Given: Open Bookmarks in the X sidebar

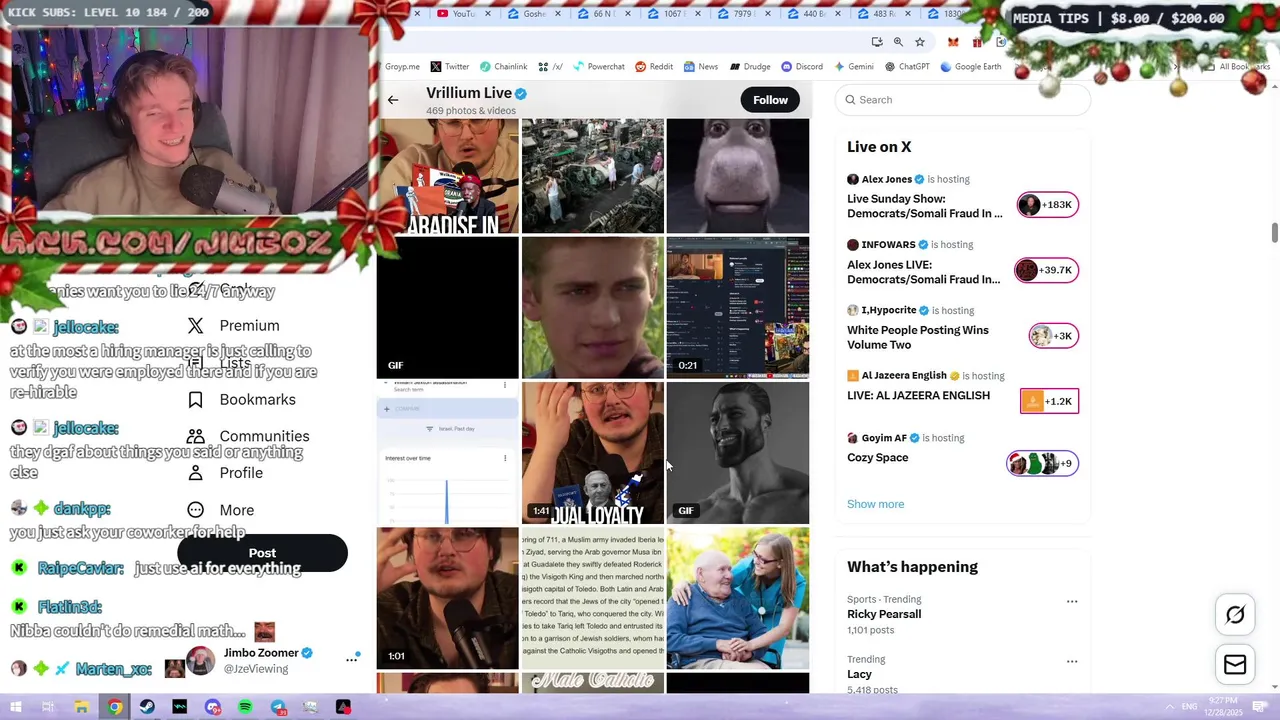Looking at the screenshot, I should pos(242,400).
